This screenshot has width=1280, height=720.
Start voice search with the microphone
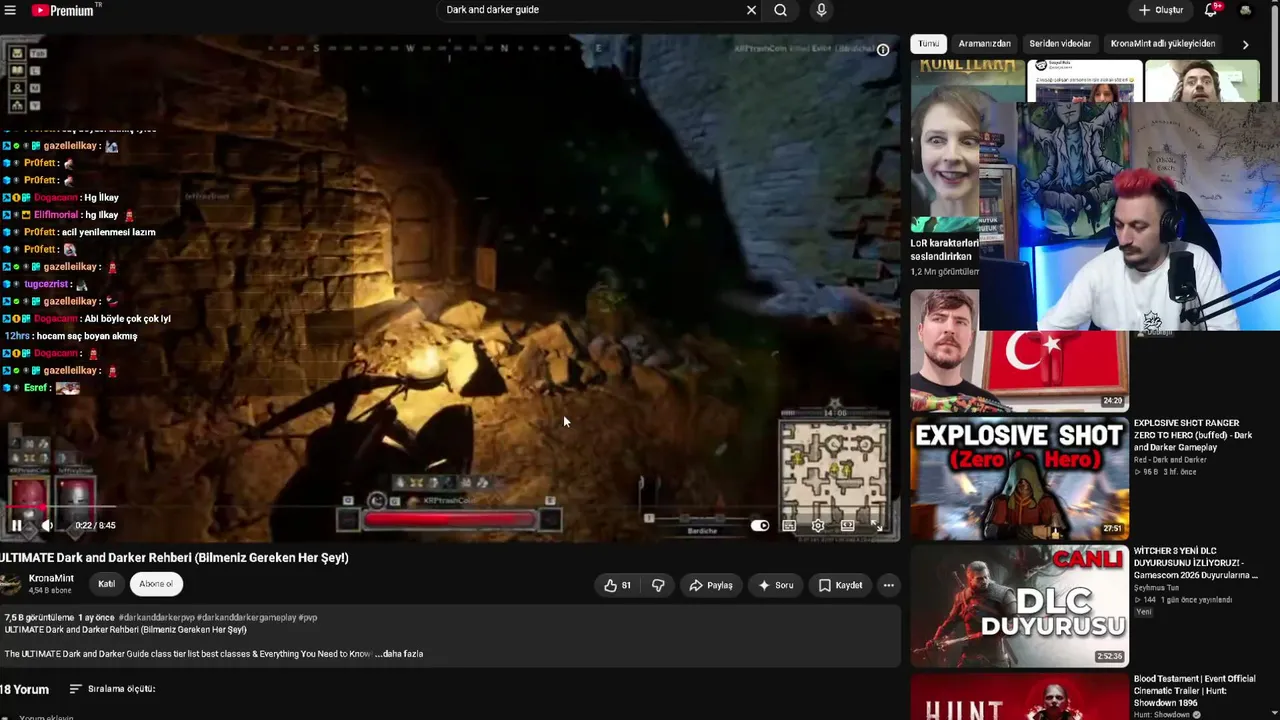(x=821, y=10)
